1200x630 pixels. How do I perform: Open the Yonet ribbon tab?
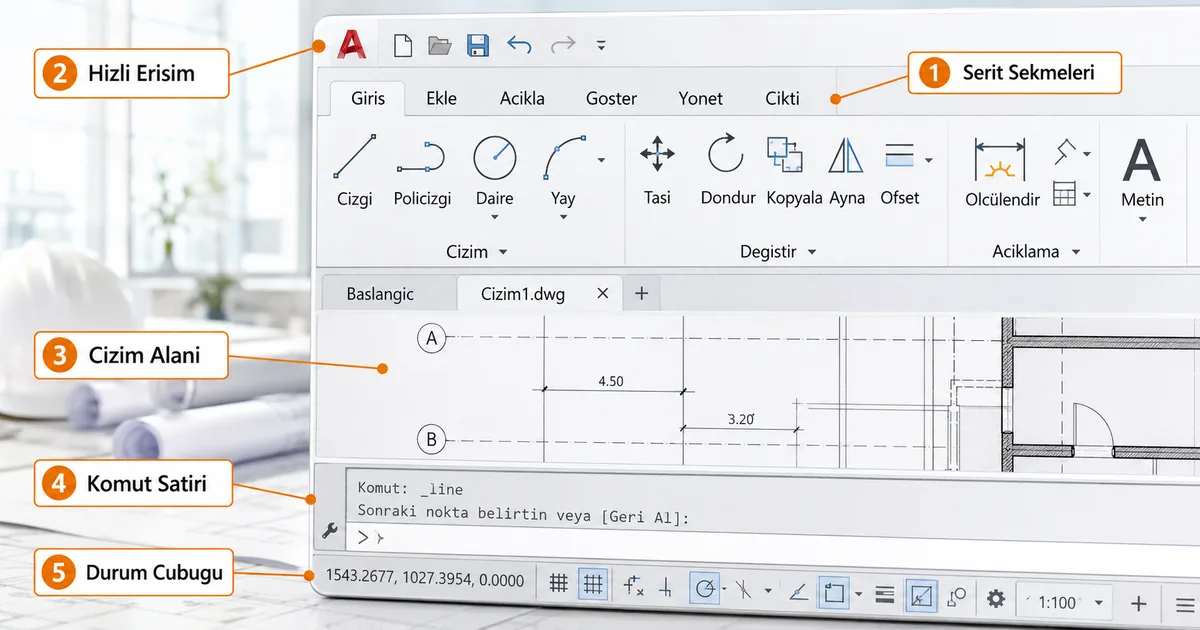tap(701, 98)
